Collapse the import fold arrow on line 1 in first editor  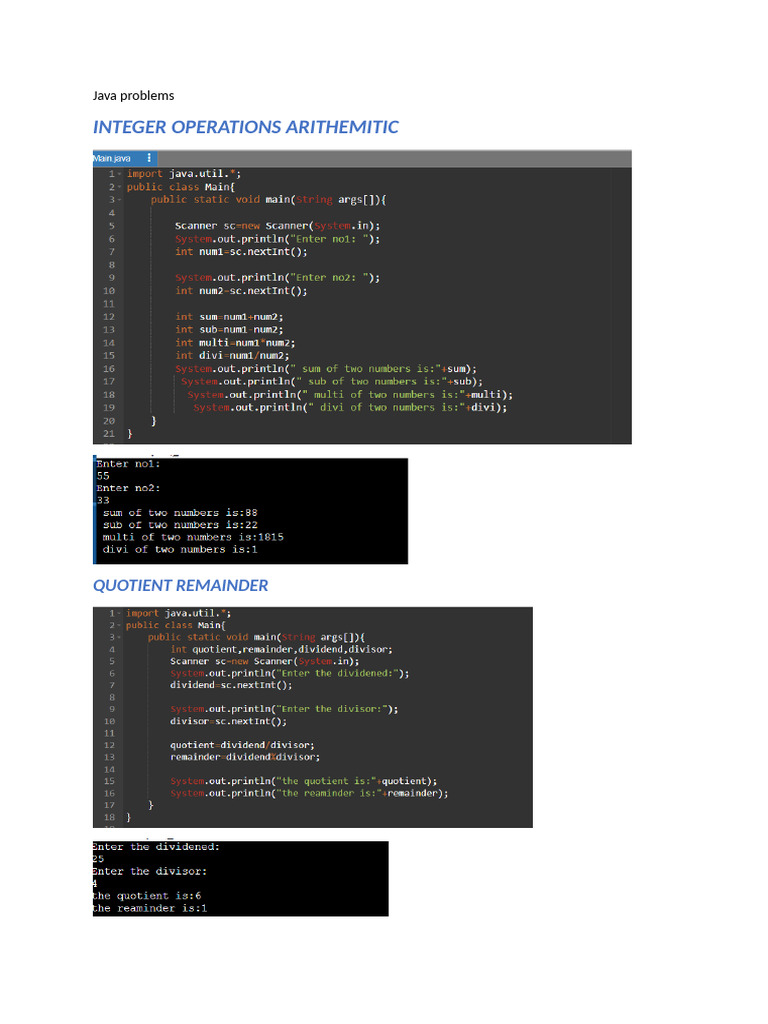[119, 174]
